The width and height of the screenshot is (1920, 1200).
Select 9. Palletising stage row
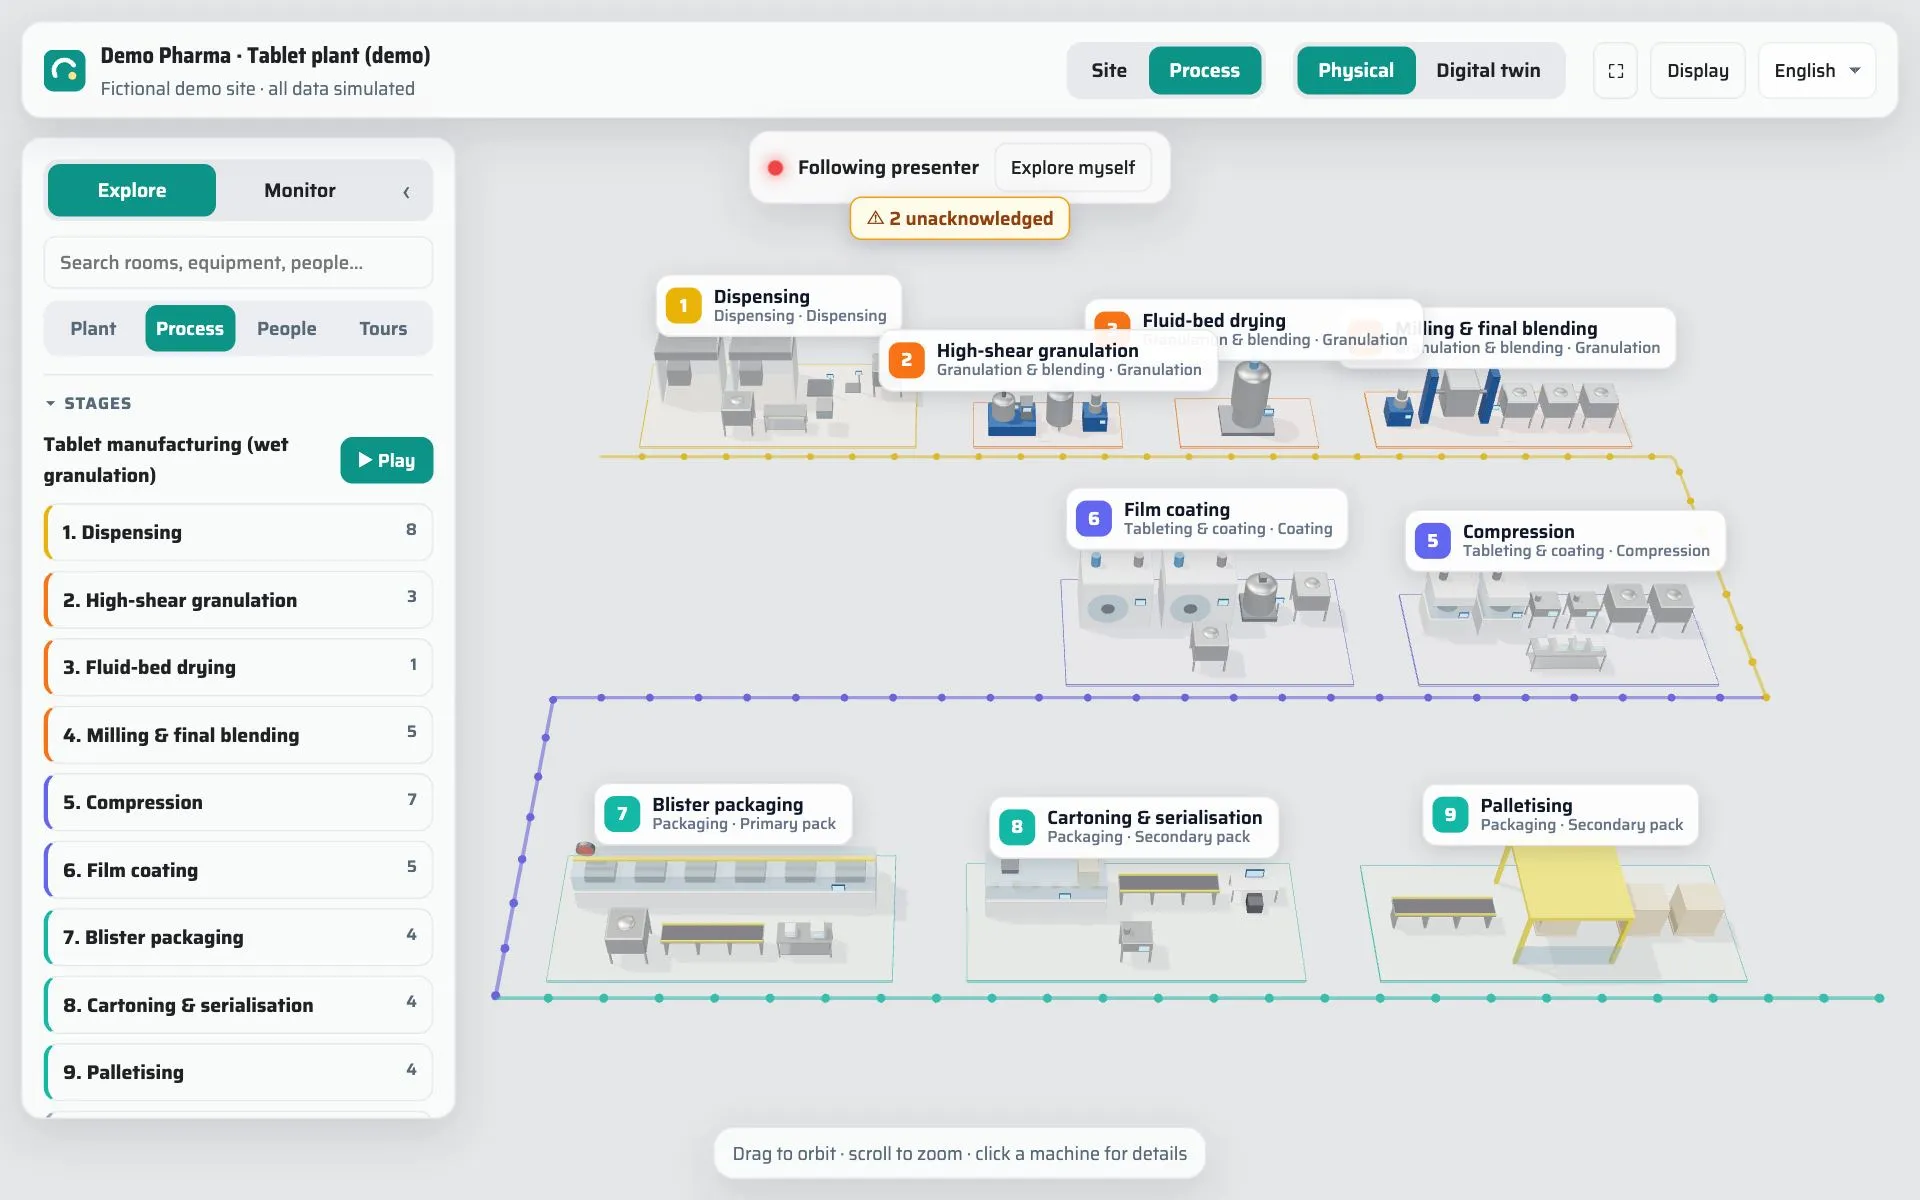(x=238, y=1072)
